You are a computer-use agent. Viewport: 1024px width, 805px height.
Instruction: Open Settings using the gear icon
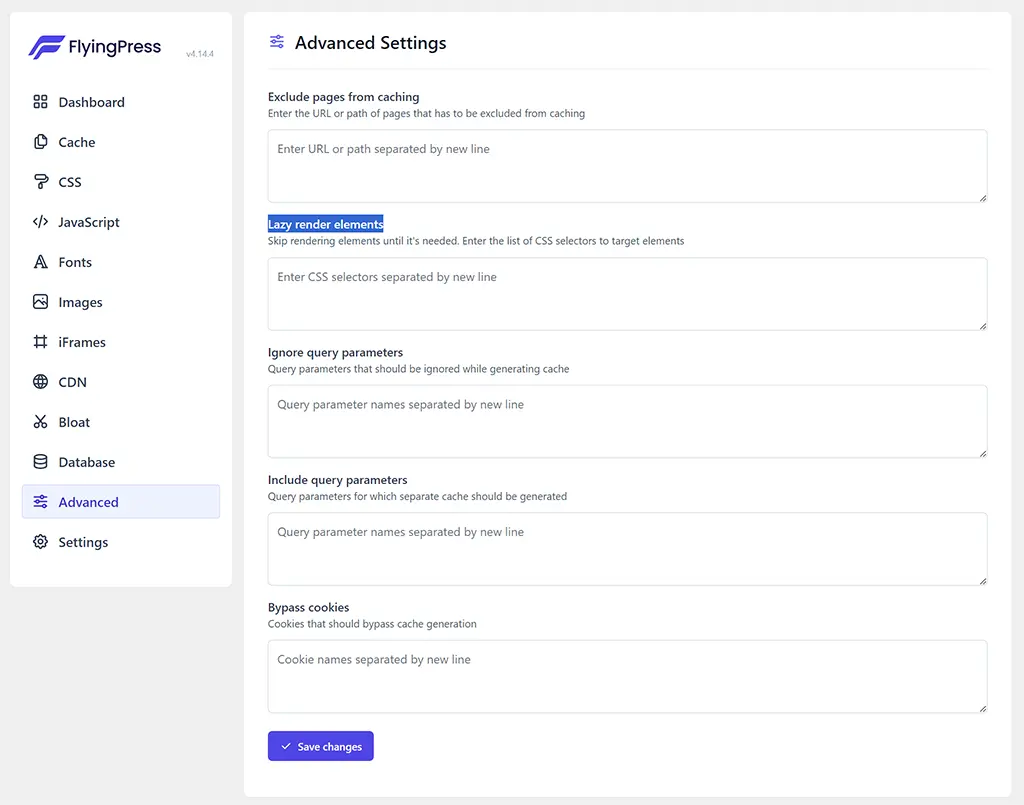[40, 542]
